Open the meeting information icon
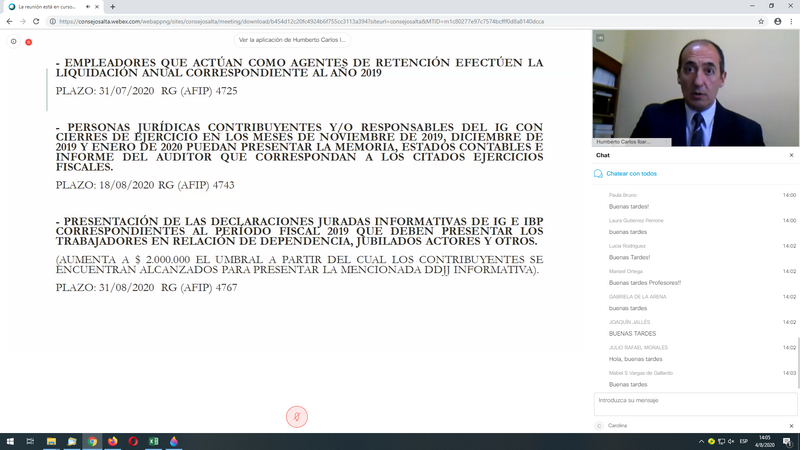The height and width of the screenshot is (450, 800). click(x=14, y=41)
